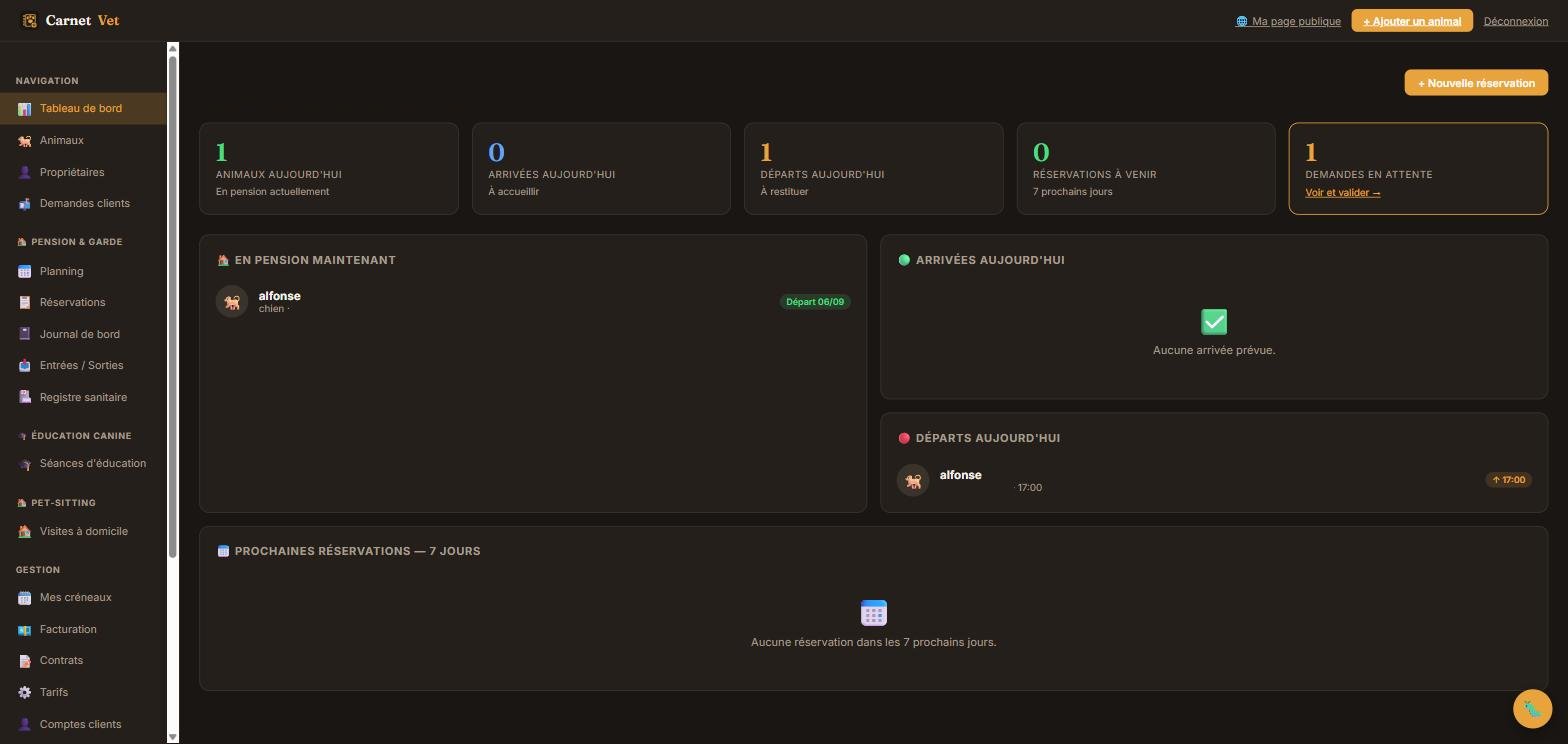Open Tableau de bord menu item

click(x=83, y=108)
